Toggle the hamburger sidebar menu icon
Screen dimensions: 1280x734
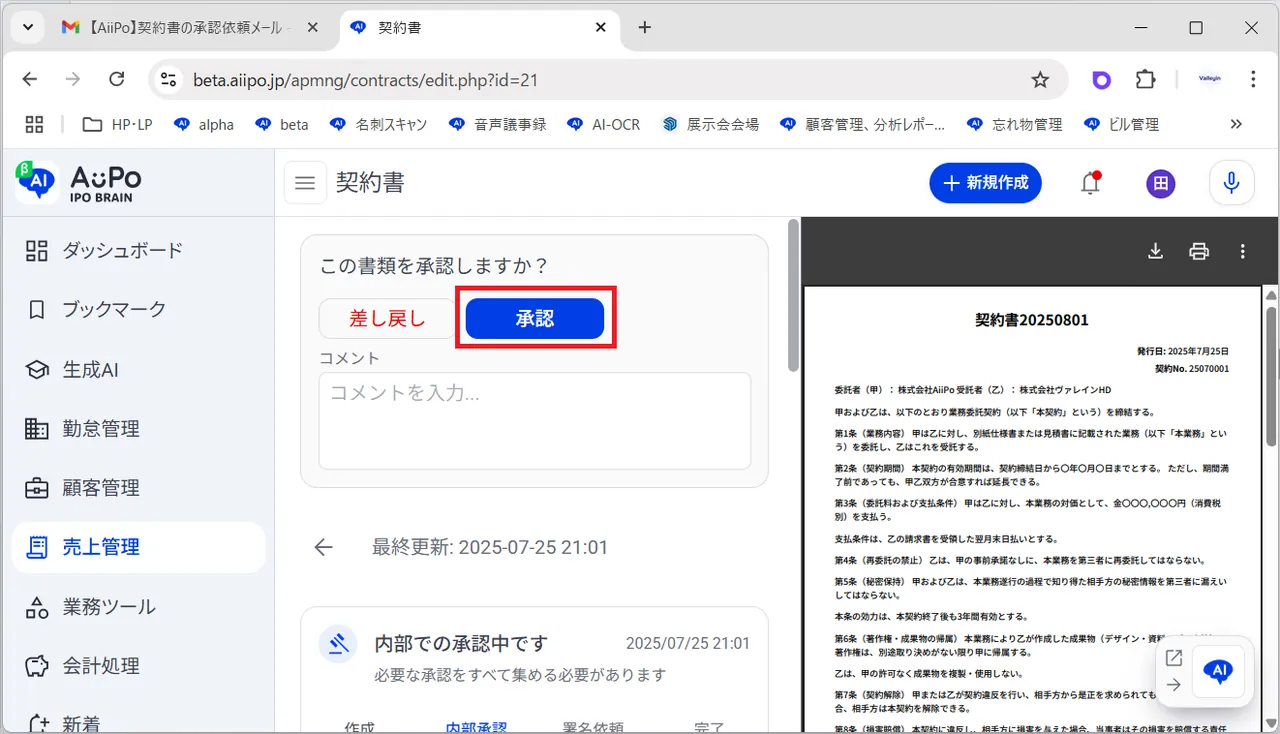(305, 183)
